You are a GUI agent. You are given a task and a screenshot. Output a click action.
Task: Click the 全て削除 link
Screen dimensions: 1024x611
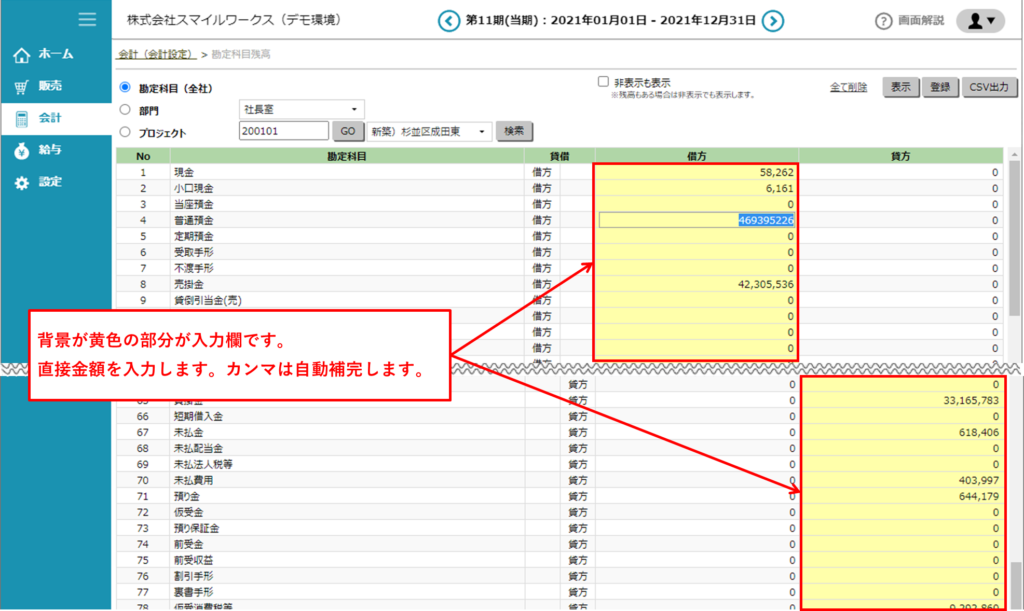(x=848, y=88)
